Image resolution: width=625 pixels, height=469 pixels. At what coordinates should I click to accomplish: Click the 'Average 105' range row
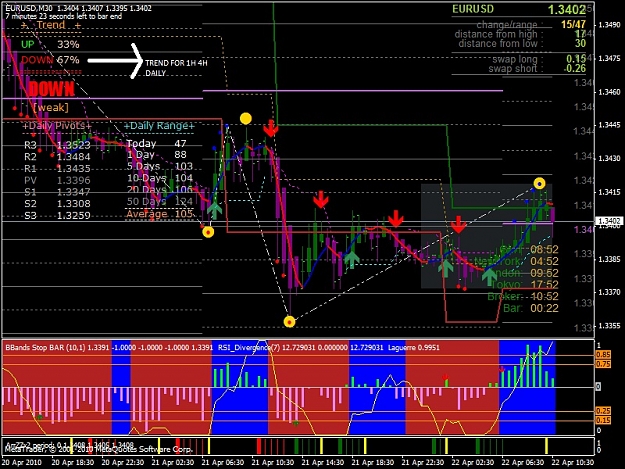tap(159, 214)
